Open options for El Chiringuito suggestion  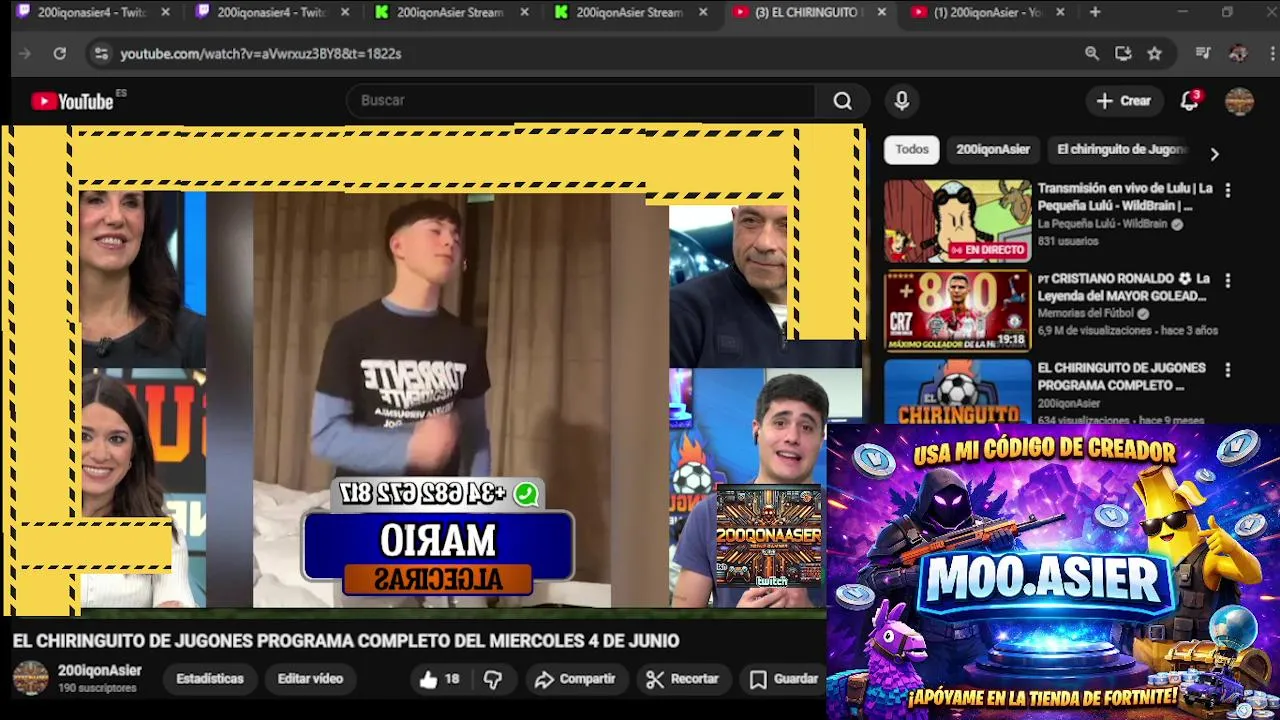pos(1227,370)
